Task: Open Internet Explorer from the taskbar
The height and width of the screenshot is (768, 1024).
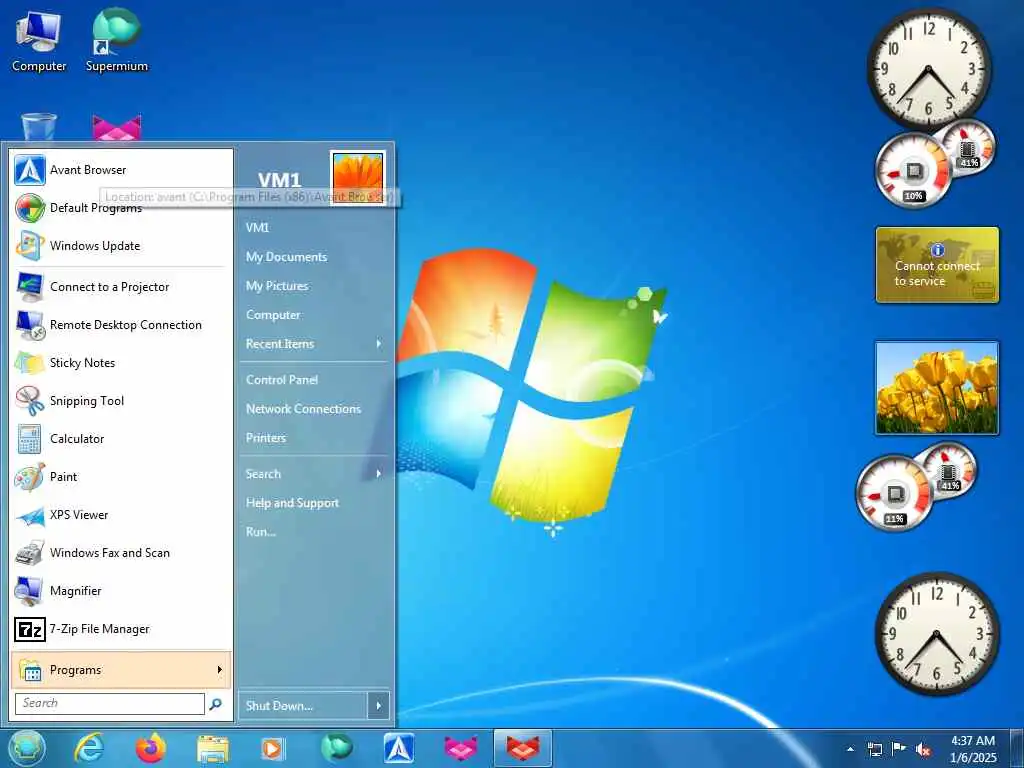Action: (x=89, y=748)
